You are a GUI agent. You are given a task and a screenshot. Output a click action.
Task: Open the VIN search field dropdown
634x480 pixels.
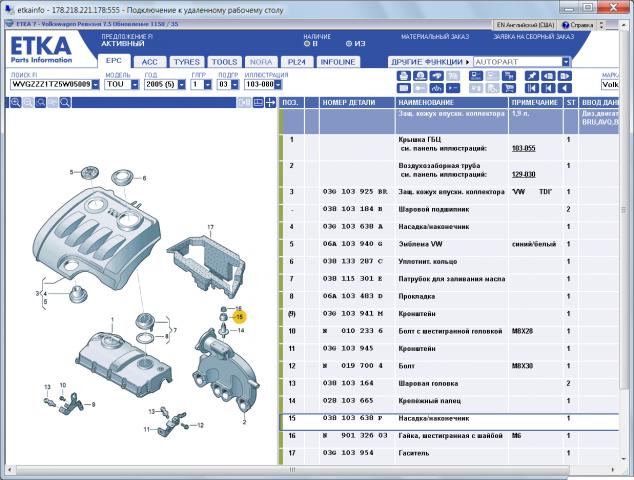95,85
